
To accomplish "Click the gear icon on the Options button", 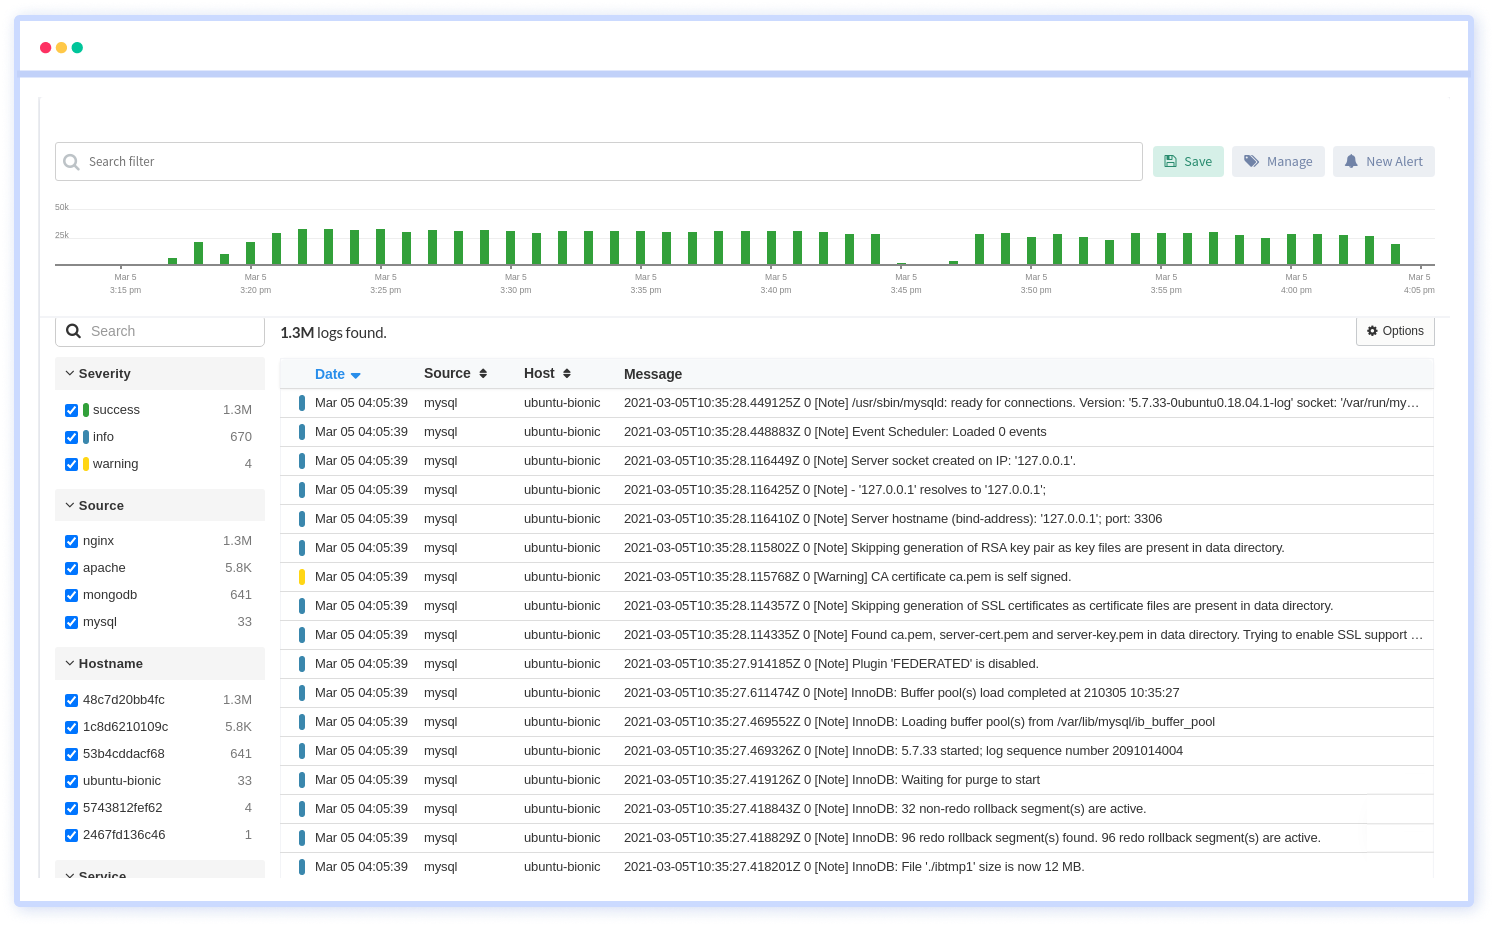I will point(1372,331).
